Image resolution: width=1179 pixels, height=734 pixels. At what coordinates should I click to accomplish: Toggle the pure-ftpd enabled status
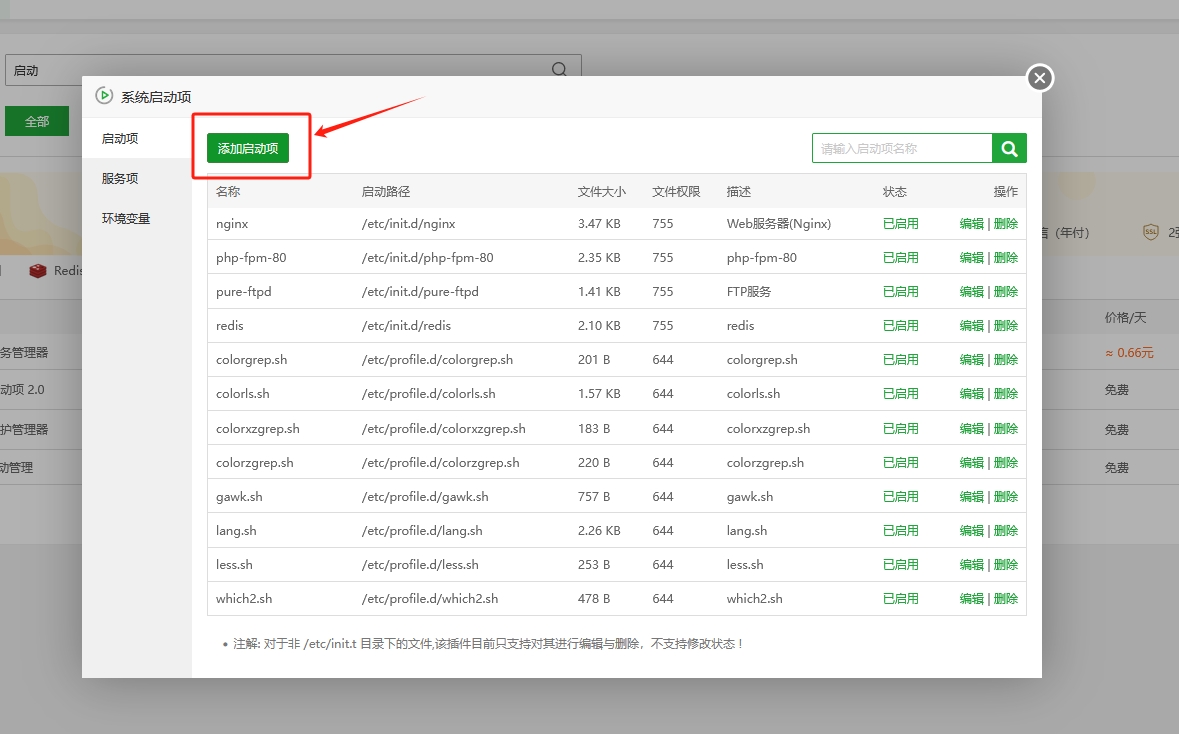[x=900, y=292]
